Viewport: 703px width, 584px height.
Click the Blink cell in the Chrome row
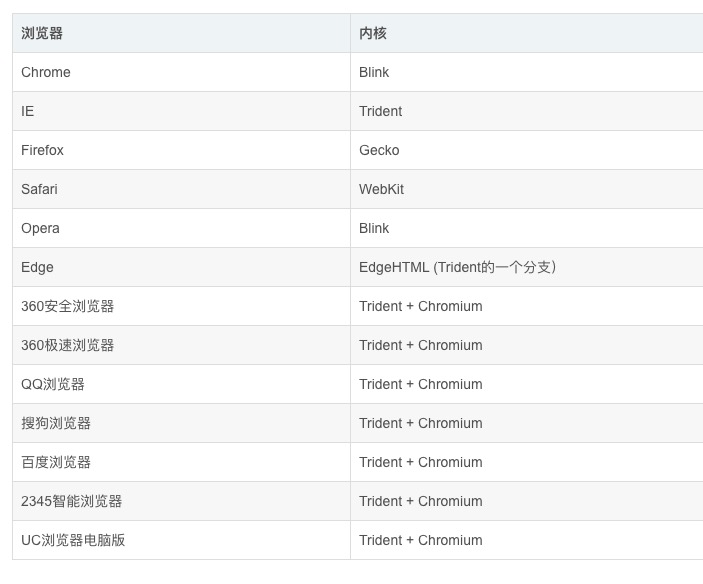point(374,72)
